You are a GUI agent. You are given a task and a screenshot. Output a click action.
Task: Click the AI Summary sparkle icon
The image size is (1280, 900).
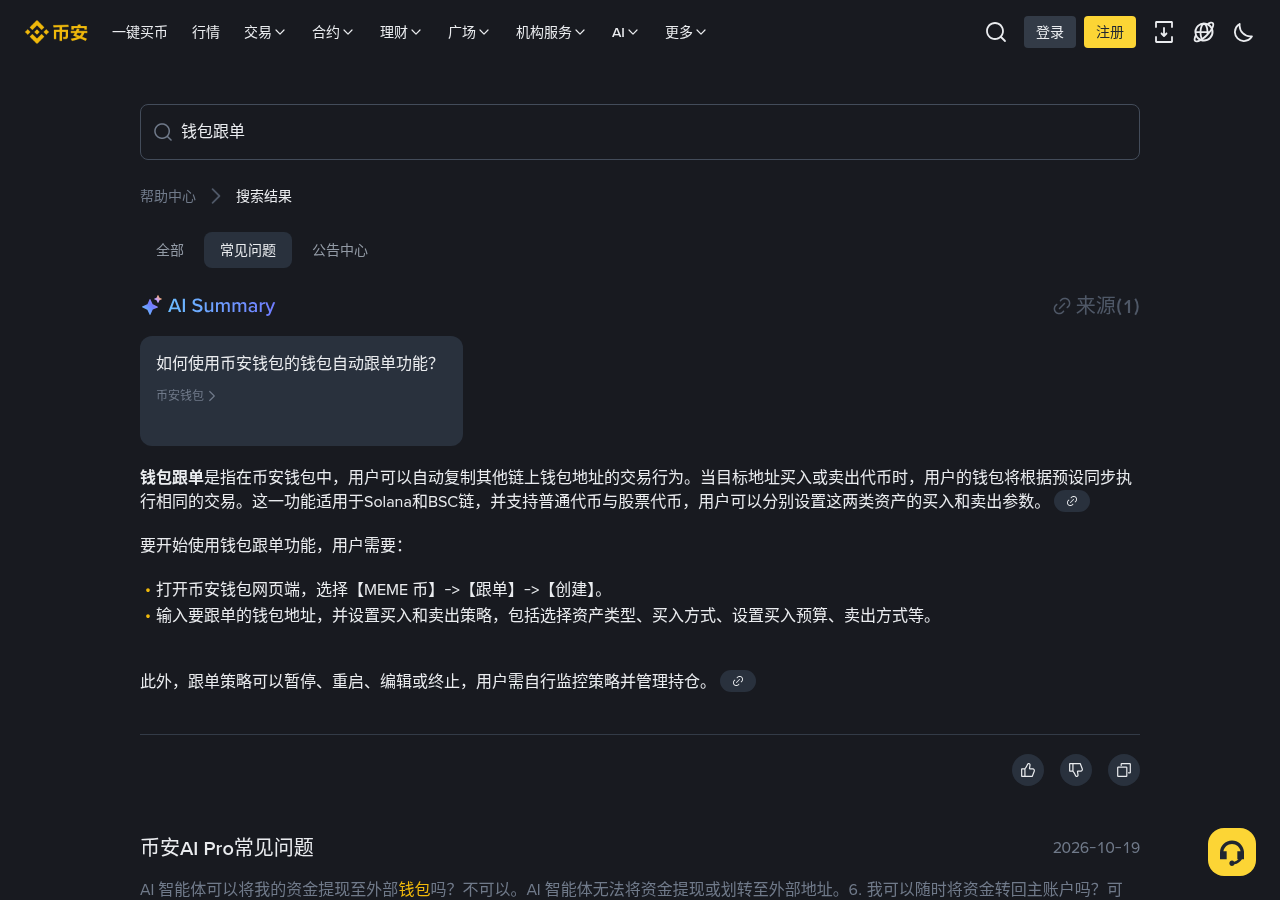point(151,306)
